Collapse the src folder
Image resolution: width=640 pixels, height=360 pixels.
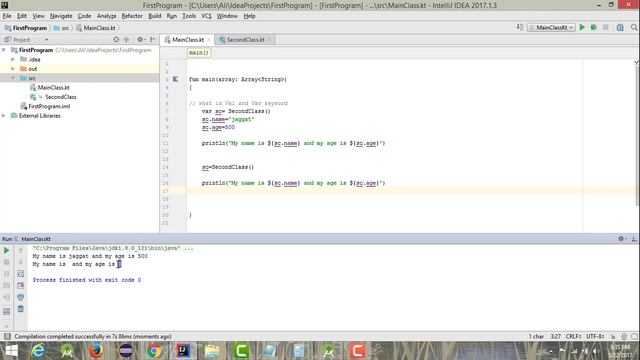13,78
